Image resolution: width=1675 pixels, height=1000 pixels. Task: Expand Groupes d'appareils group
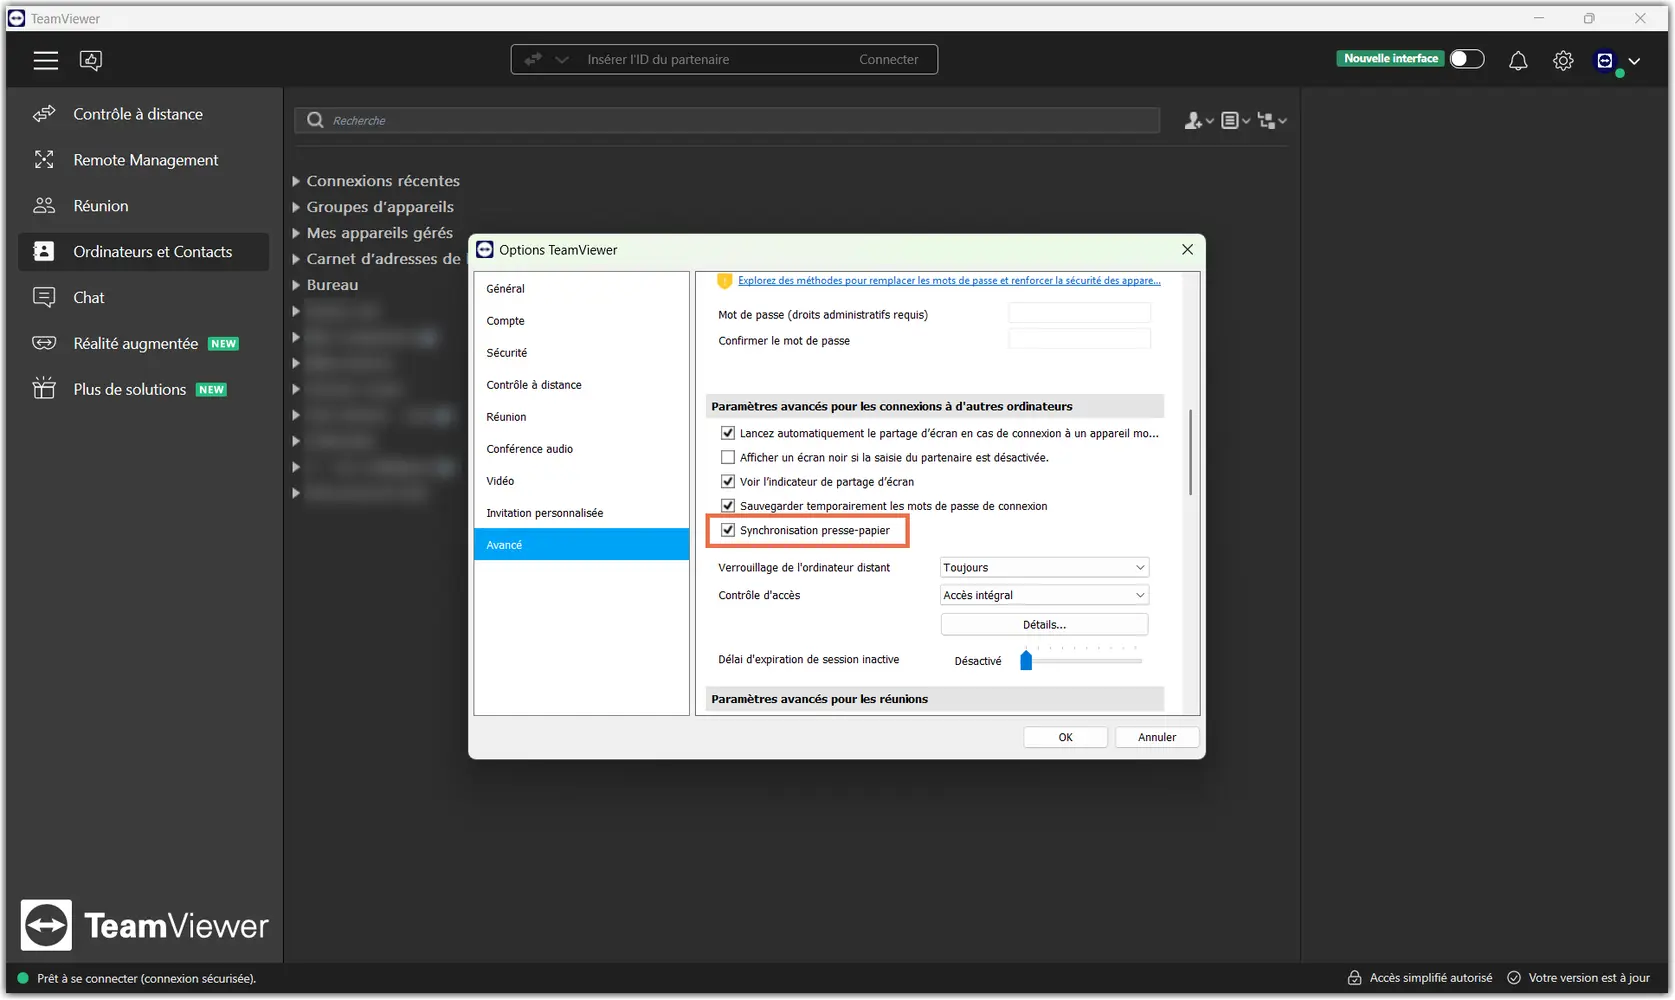pyautogui.click(x=296, y=207)
